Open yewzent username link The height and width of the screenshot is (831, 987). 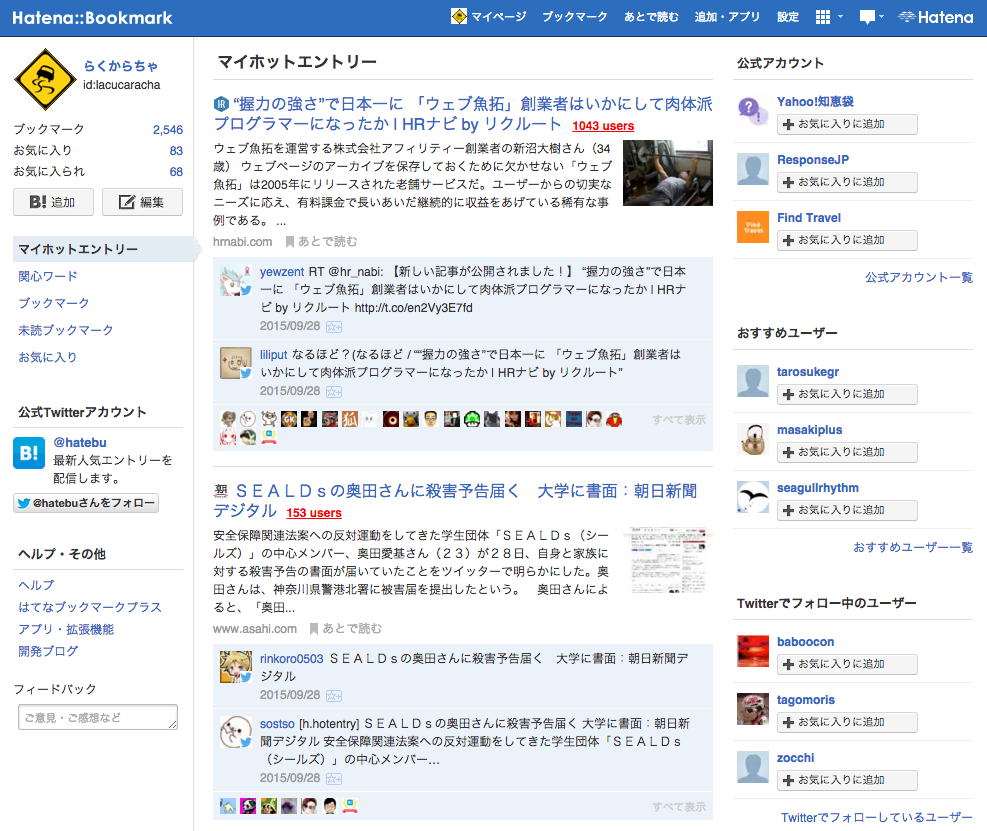tap(282, 272)
